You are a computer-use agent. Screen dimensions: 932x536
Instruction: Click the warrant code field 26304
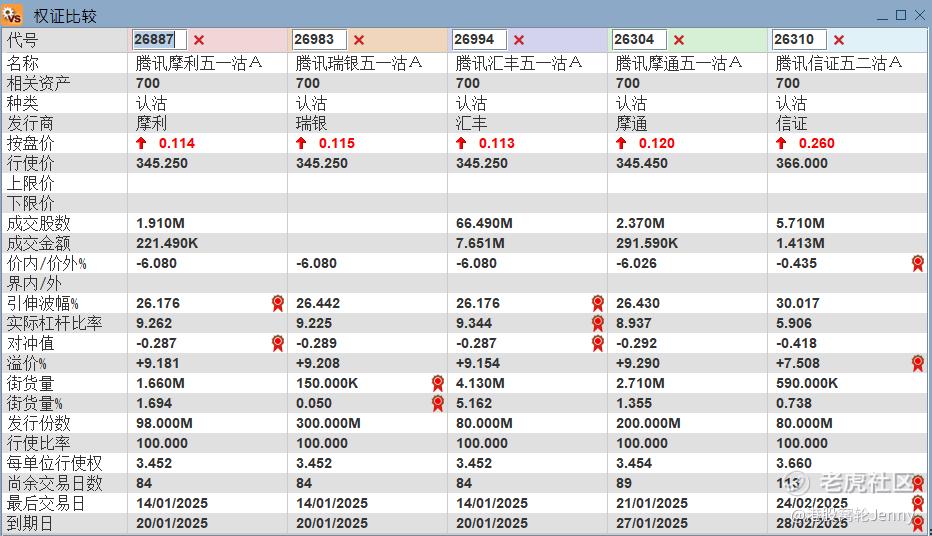(x=639, y=40)
